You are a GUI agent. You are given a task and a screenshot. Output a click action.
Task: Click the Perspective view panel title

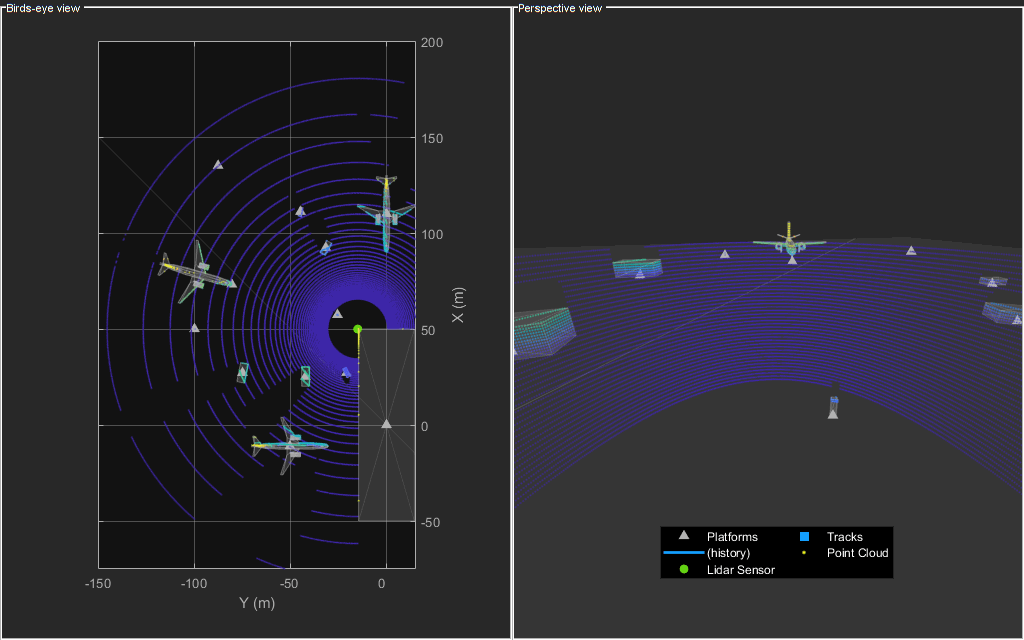pos(560,8)
